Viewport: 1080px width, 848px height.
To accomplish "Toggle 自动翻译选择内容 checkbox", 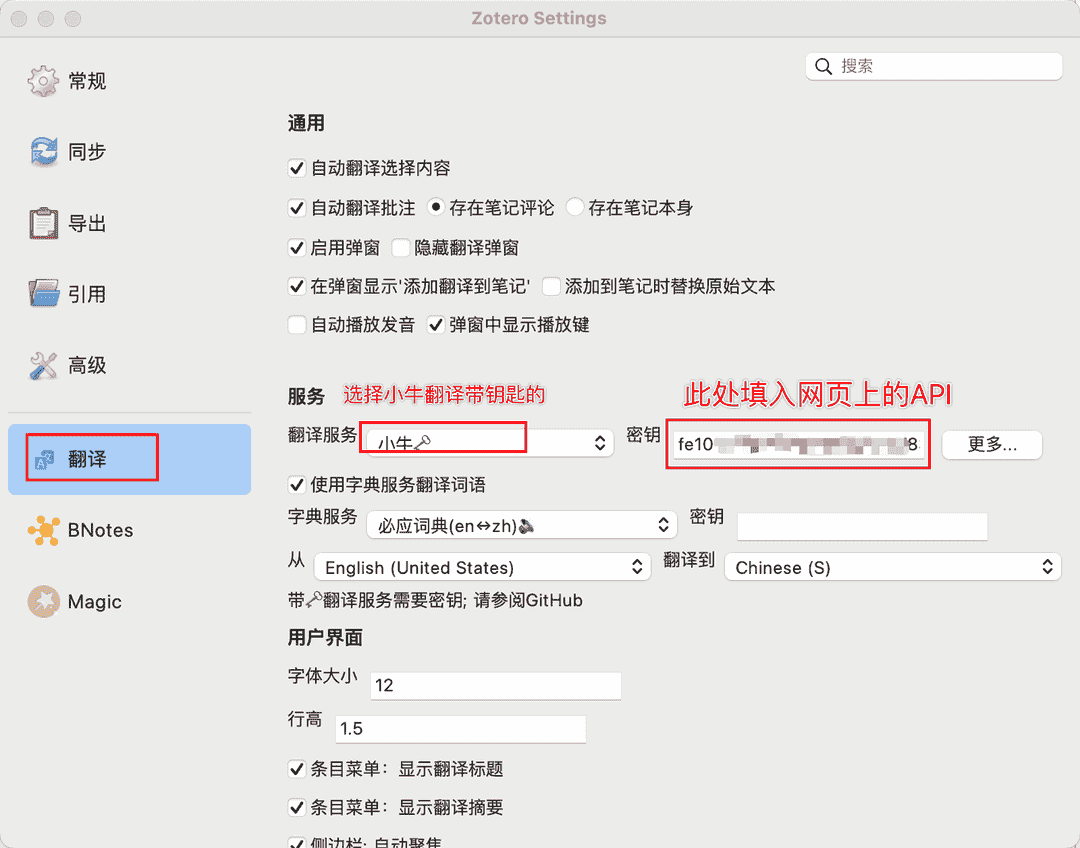I will (x=296, y=168).
